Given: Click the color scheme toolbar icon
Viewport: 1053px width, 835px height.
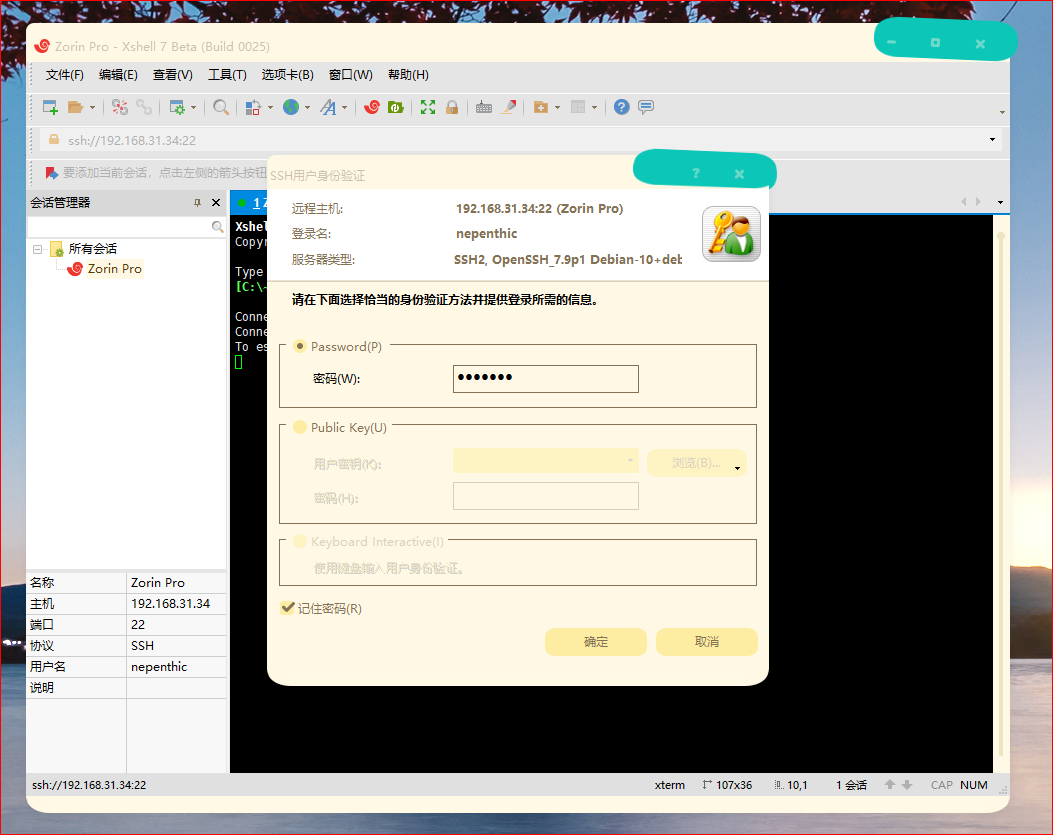Looking at the screenshot, I should coord(253,107).
